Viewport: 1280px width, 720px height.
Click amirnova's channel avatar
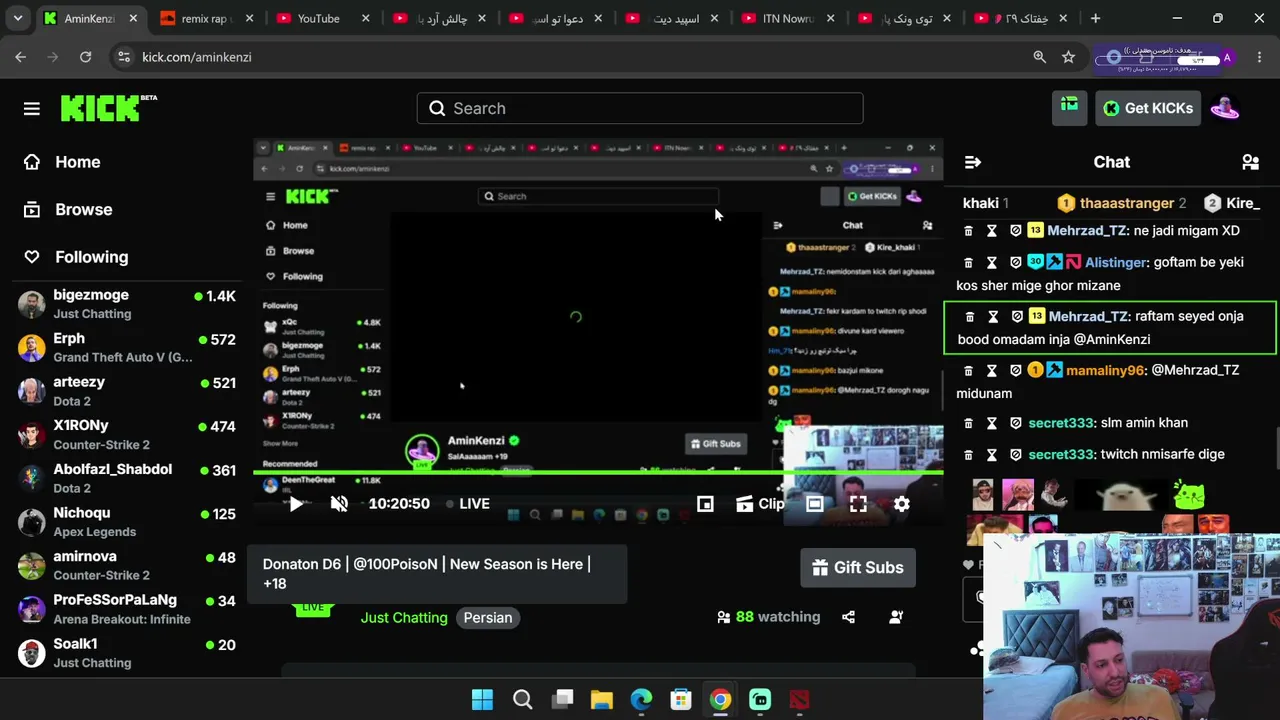click(x=32, y=565)
